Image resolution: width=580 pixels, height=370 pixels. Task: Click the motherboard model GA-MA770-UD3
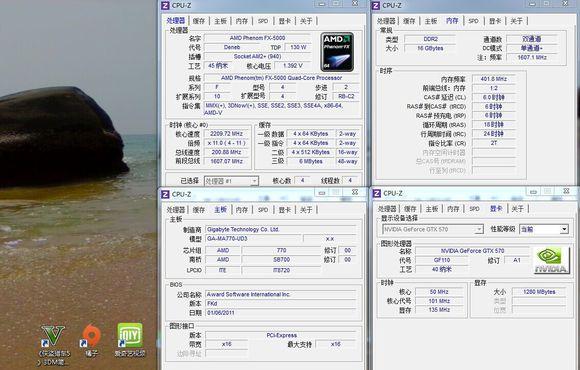[253, 239]
